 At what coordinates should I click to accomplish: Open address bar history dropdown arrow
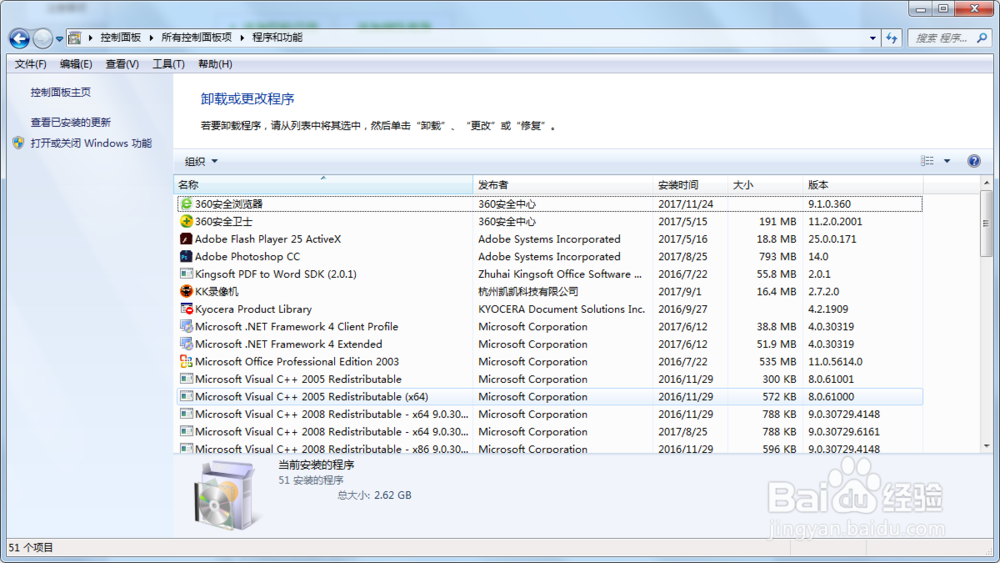(x=872, y=38)
